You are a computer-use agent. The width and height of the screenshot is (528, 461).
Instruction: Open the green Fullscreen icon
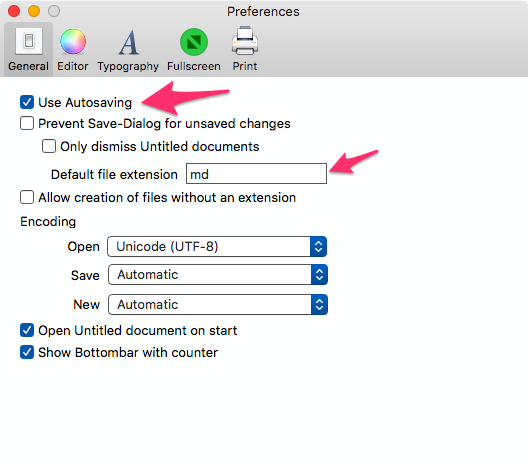pos(194,42)
